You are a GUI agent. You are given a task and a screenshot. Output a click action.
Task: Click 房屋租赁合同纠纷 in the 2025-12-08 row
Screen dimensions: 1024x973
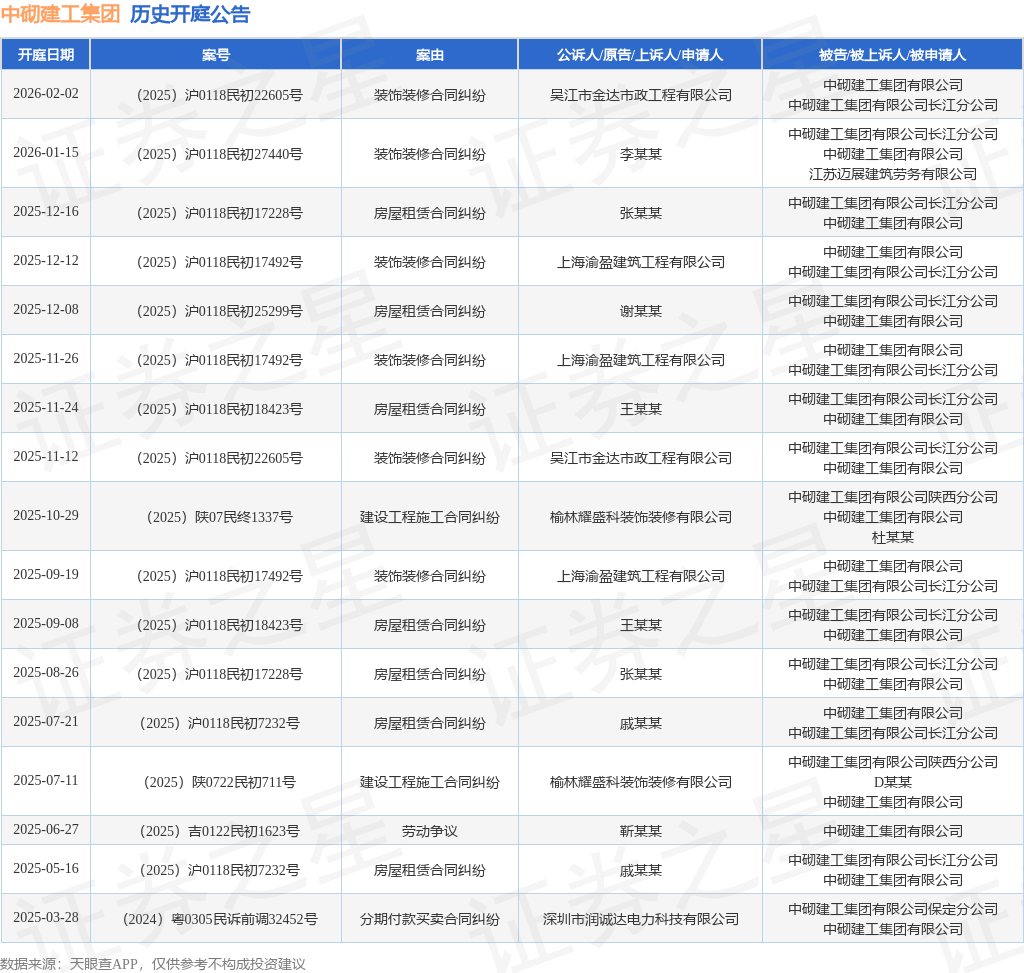[430, 311]
